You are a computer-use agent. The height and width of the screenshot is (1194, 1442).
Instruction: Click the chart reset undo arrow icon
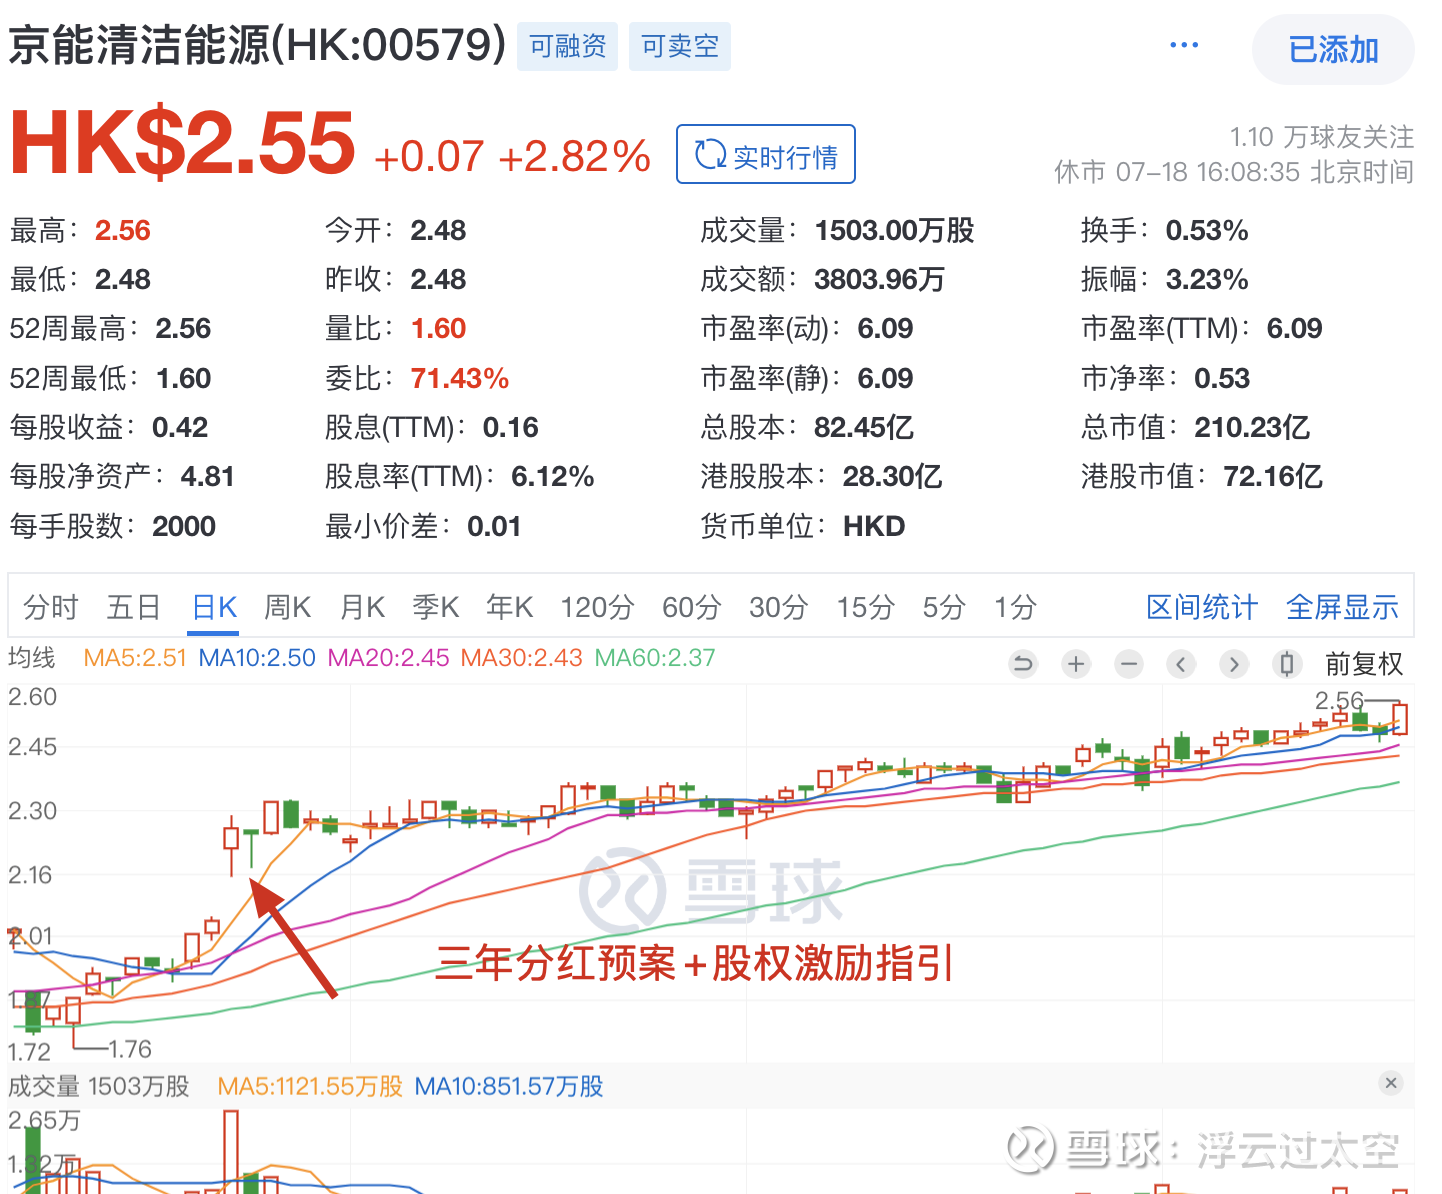click(1023, 664)
